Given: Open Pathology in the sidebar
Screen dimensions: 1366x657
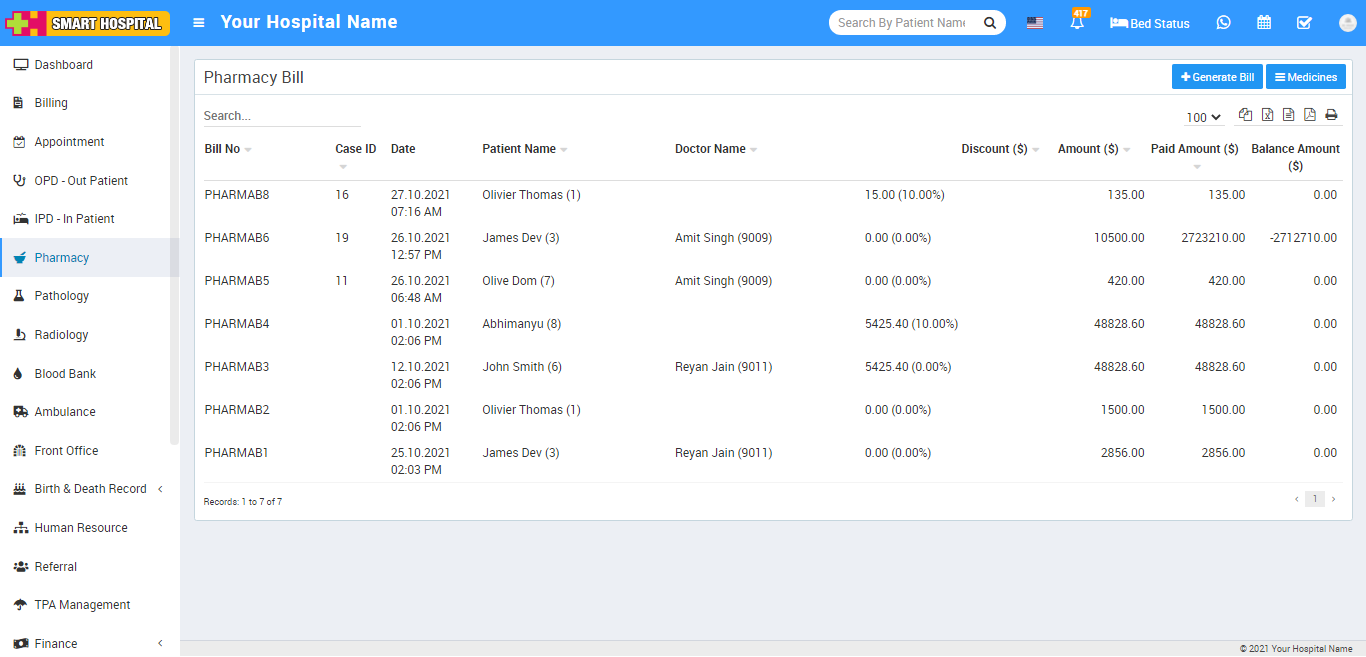Looking at the screenshot, I should (x=62, y=296).
